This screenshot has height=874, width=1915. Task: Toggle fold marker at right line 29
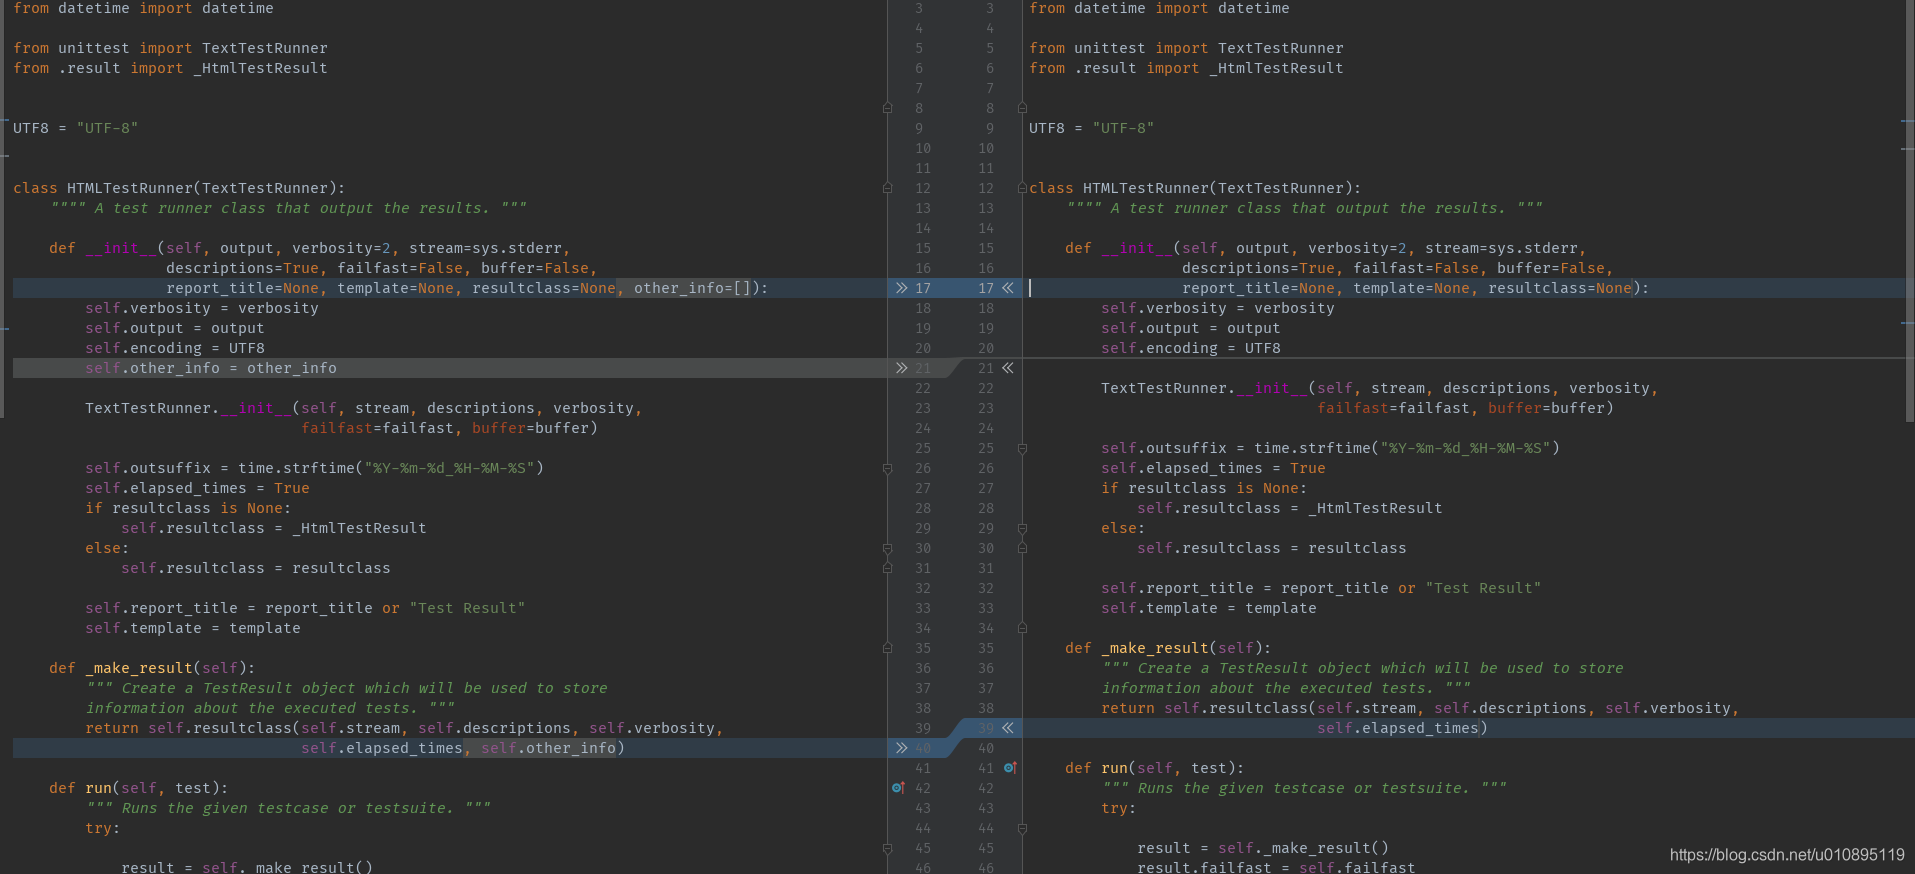click(x=1022, y=528)
